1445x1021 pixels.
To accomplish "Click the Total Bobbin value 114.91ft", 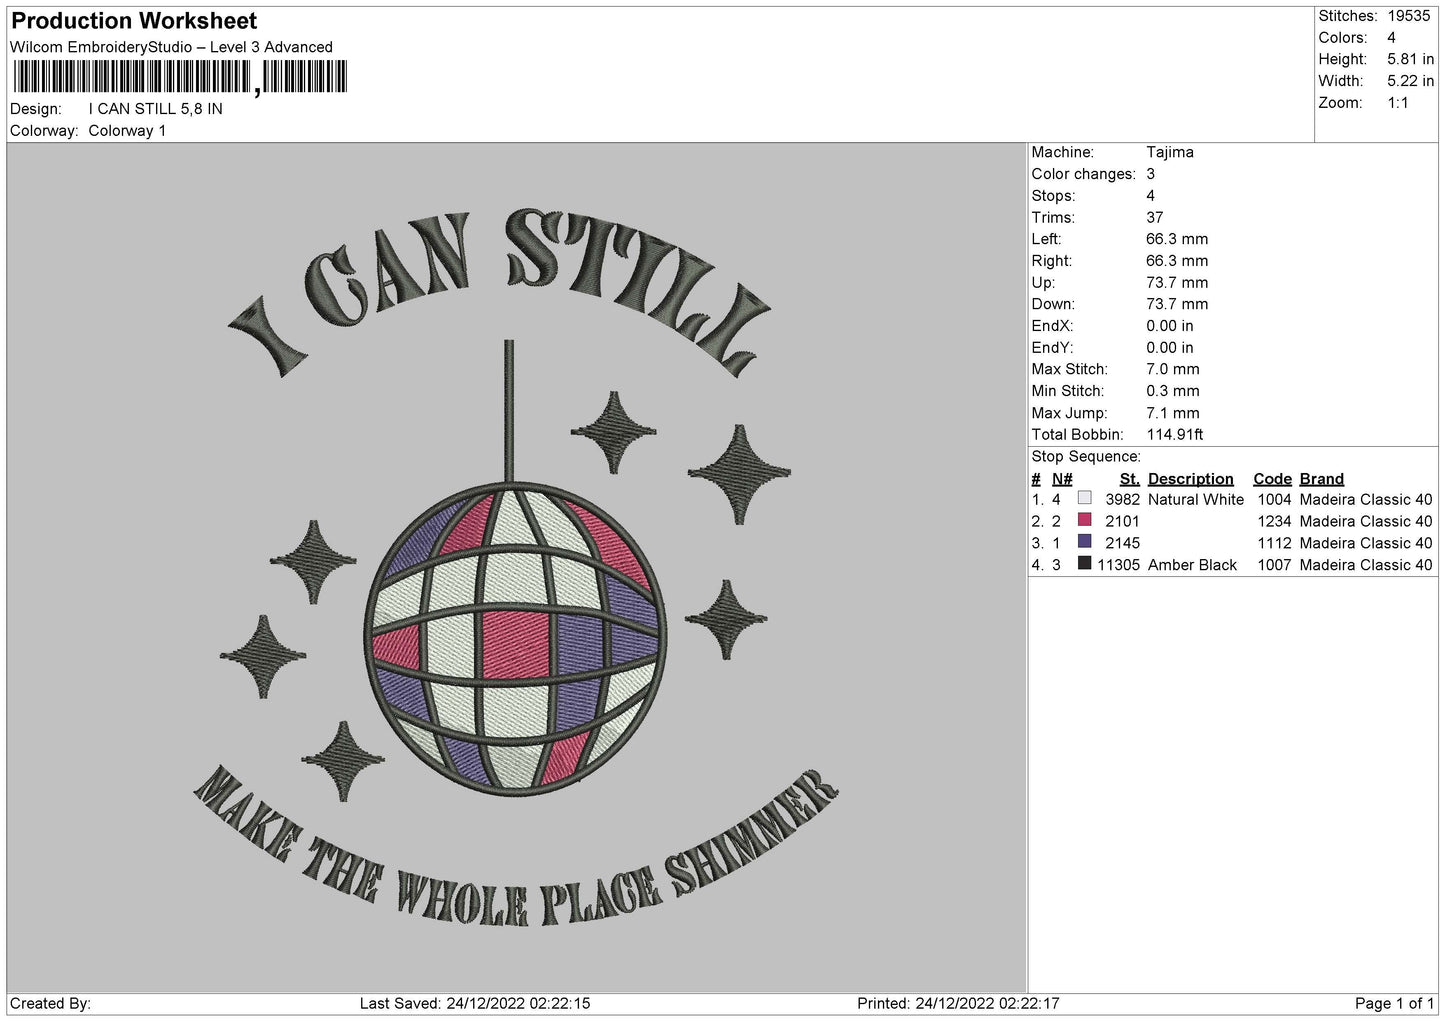I will pyautogui.click(x=1174, y=434).
